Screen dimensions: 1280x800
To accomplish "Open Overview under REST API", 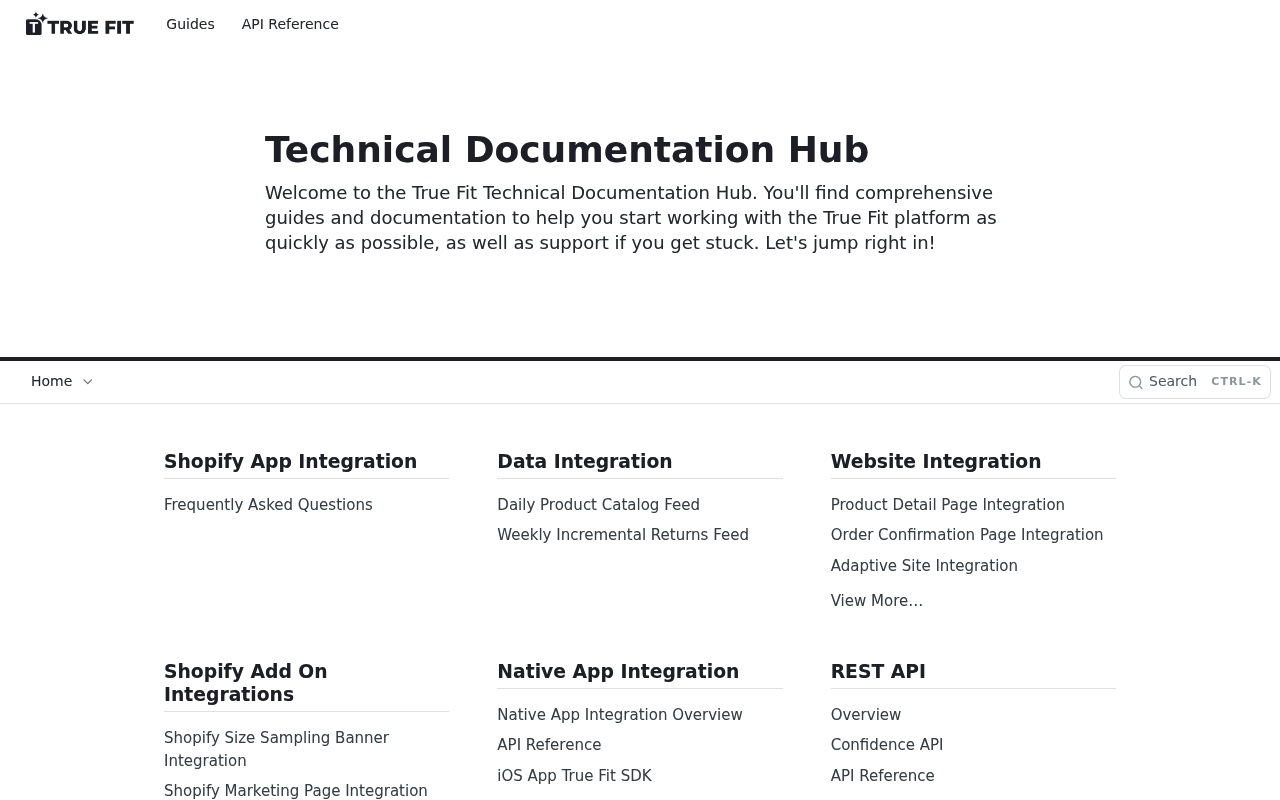I will [x=866, y=715].
